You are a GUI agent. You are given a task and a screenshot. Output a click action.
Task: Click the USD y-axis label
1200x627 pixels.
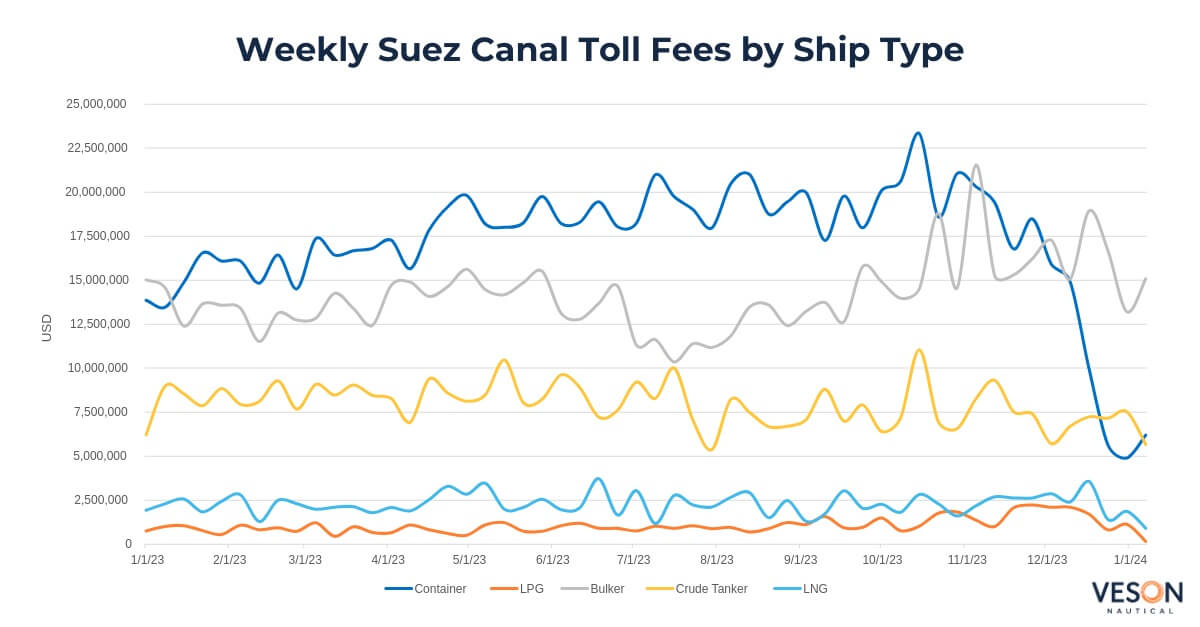point(47,328)
